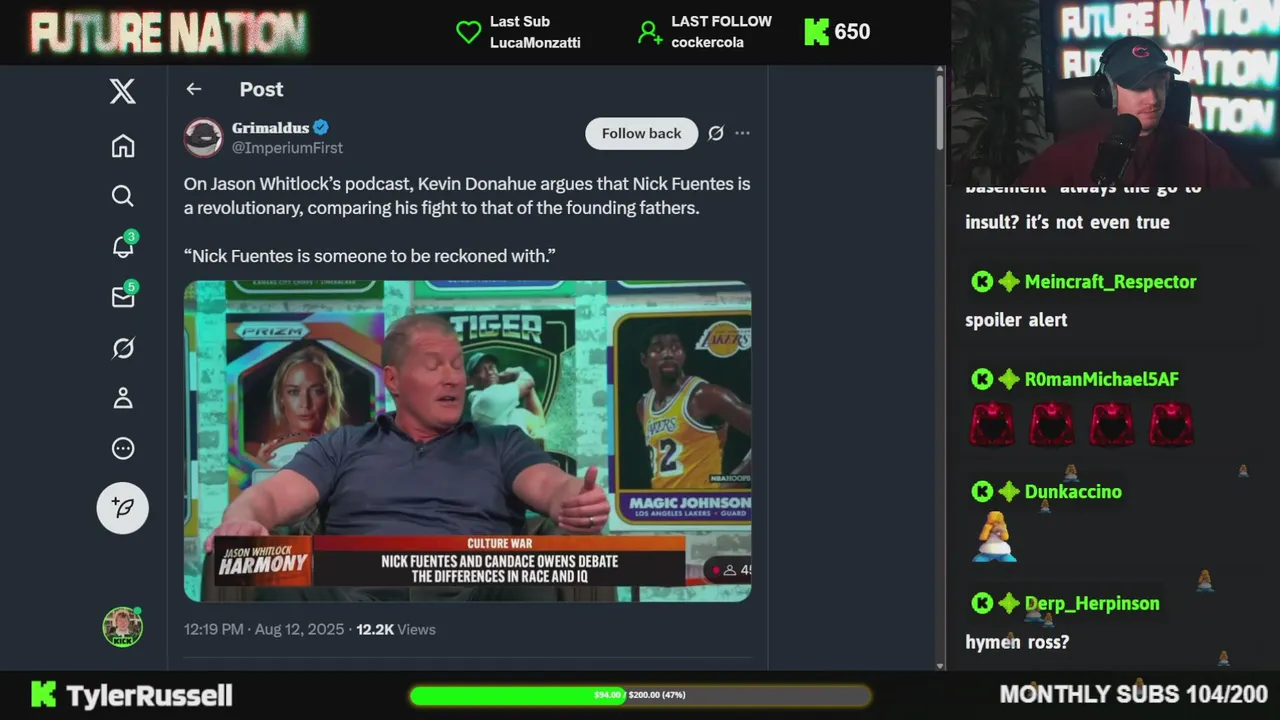Go to Home via house icon
The width and height of the screenshot is (1280, 720).
tap(122, 146)
